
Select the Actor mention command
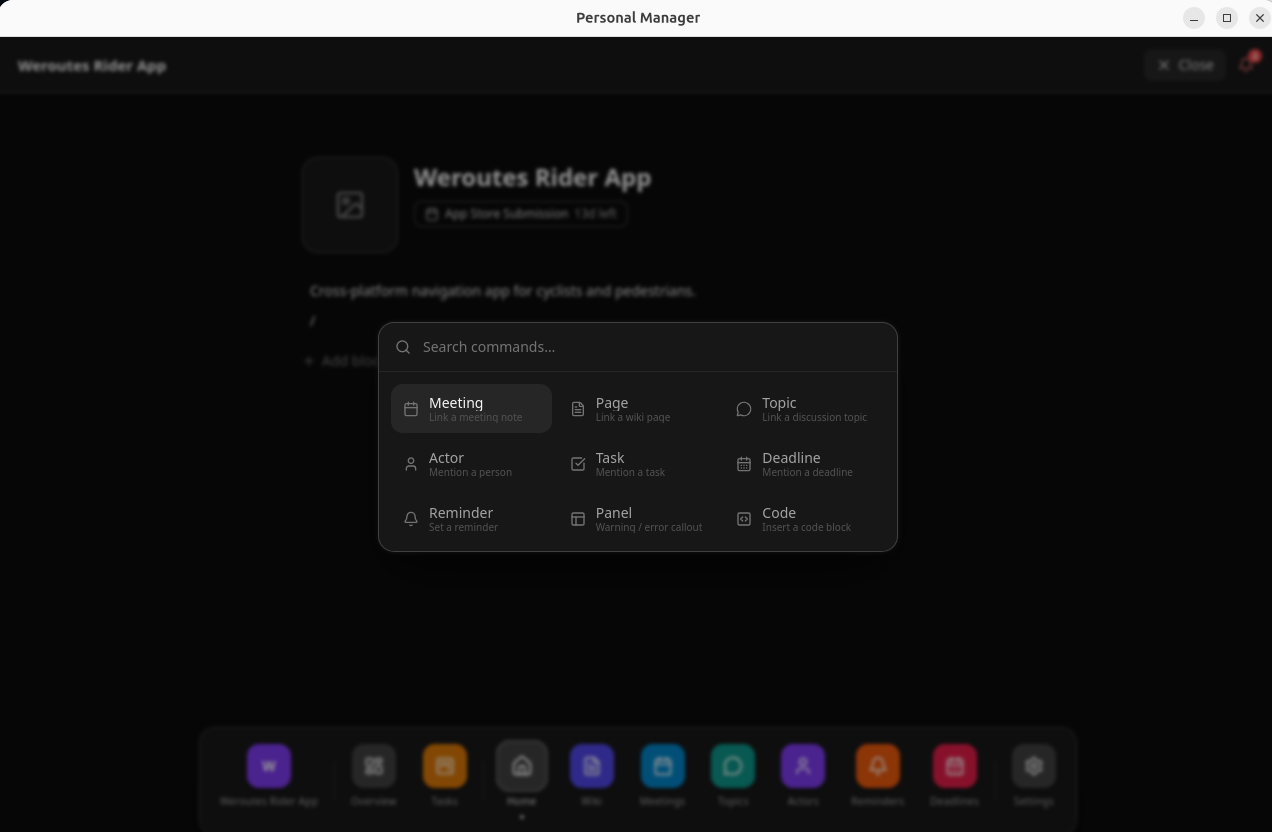point(471,463)
